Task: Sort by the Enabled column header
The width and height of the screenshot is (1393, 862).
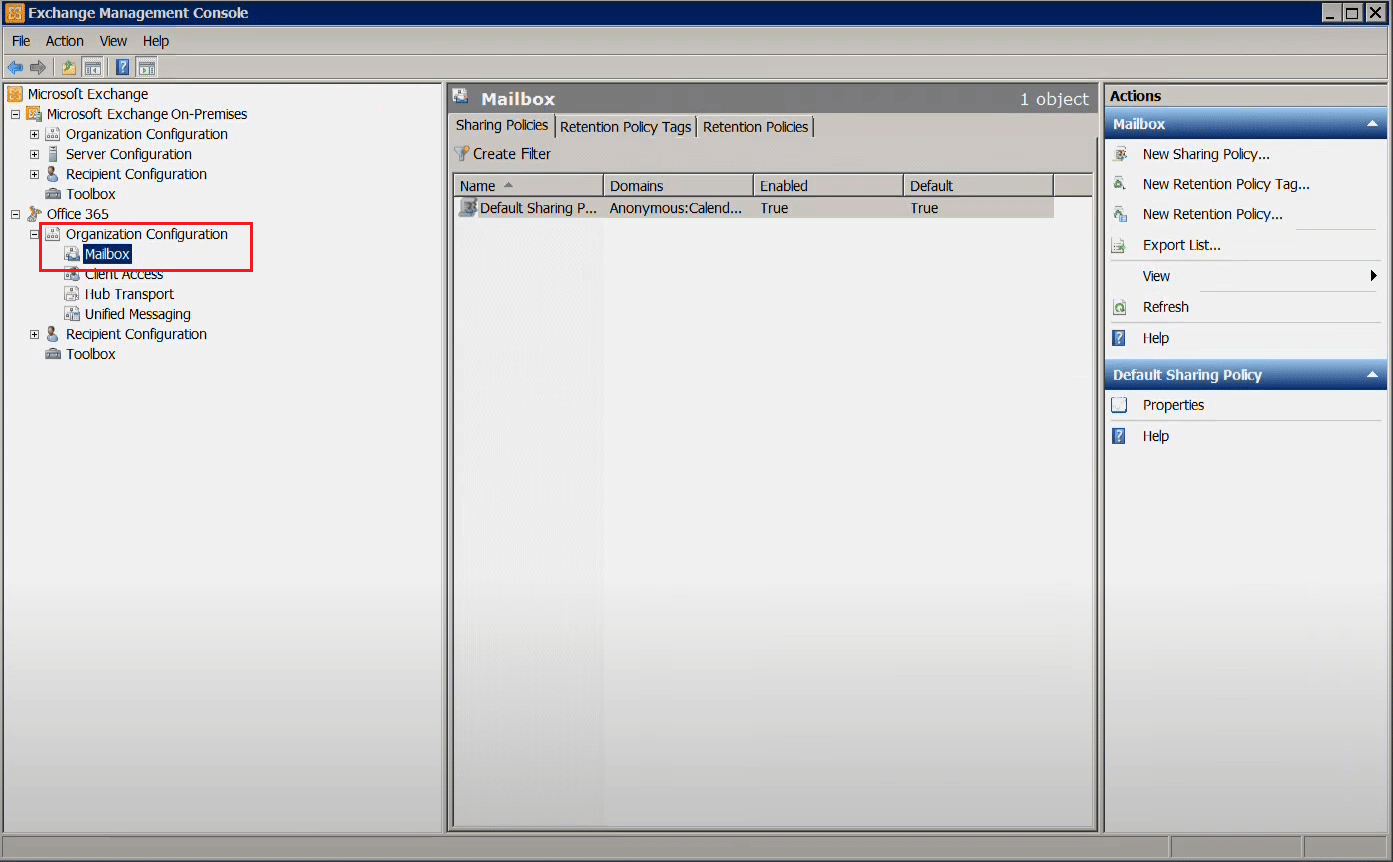Action: pos(829,186)
